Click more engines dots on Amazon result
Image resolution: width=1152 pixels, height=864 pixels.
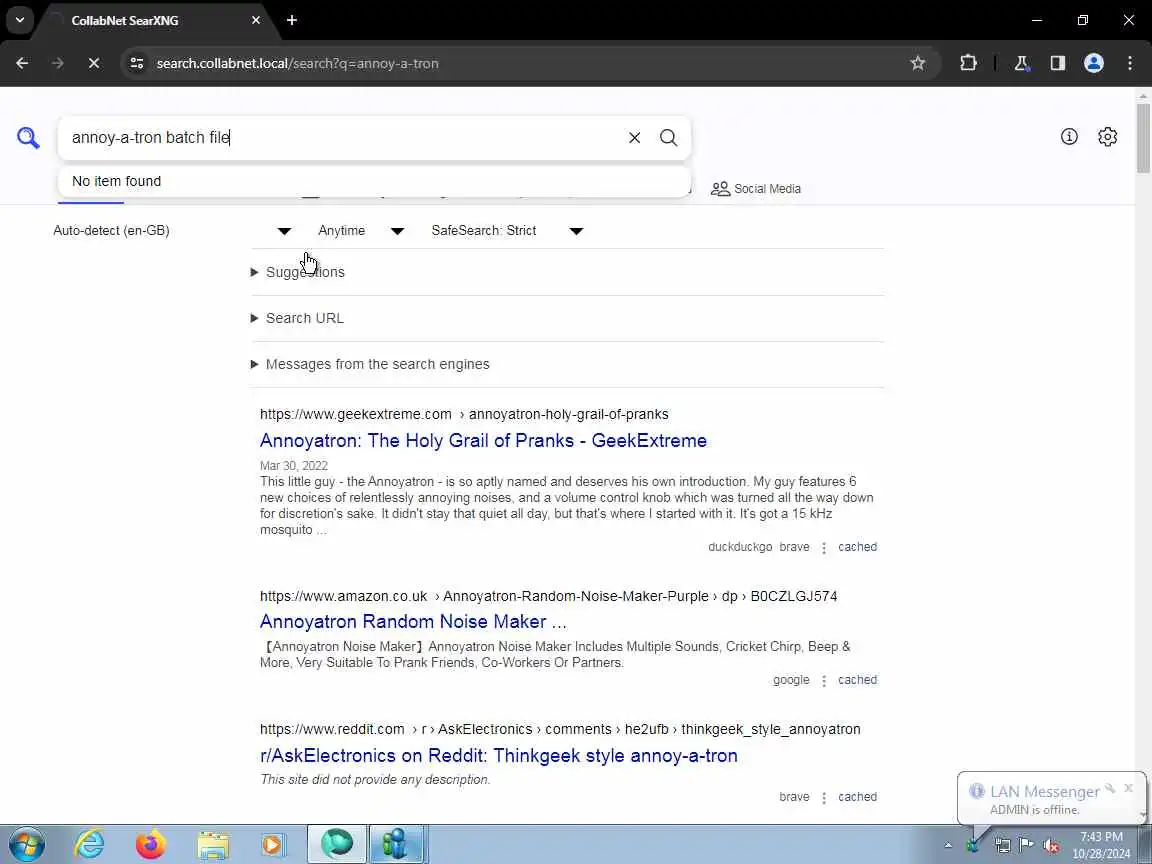tap(824, 680)
